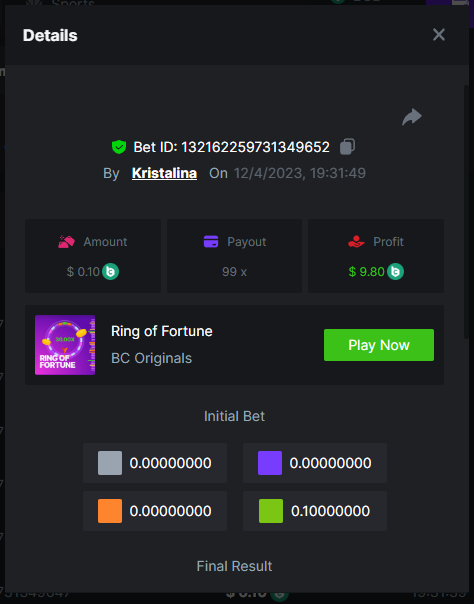Viewport: 474px width, 604px height.
Task: Select the green color swatch
Action: pyautogui.click(x=271, y=511)
